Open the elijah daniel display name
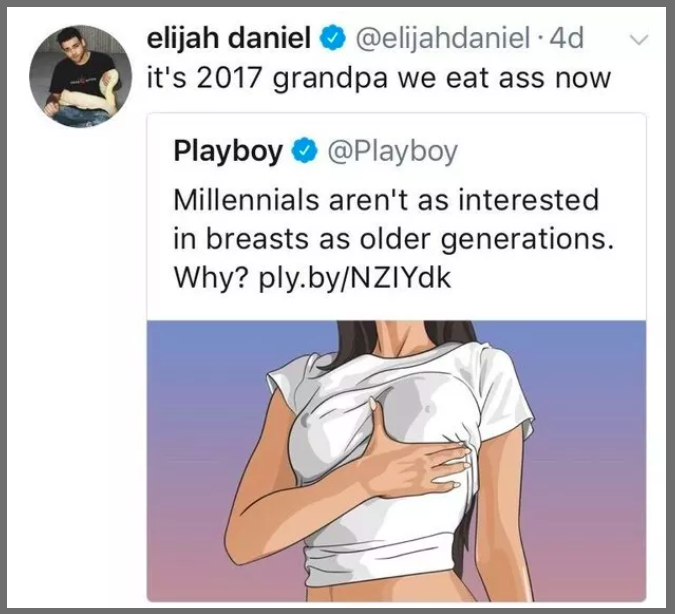Image resolution: width=675 pixels, height=614 pixels. pos(229,37)
